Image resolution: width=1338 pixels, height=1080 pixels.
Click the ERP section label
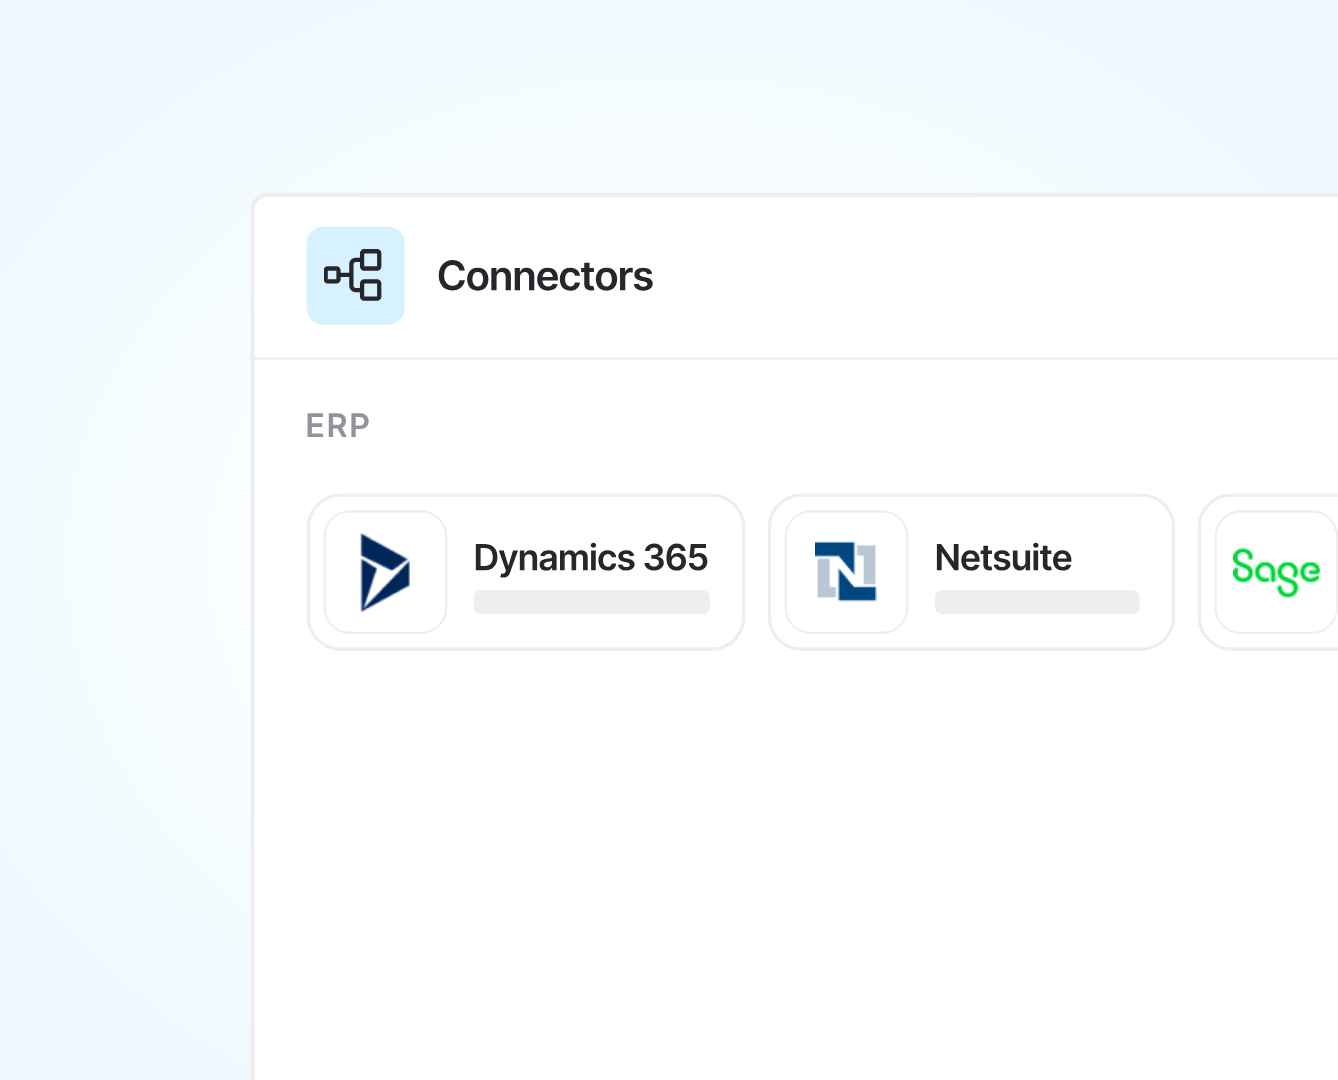[x=338, y=426]
